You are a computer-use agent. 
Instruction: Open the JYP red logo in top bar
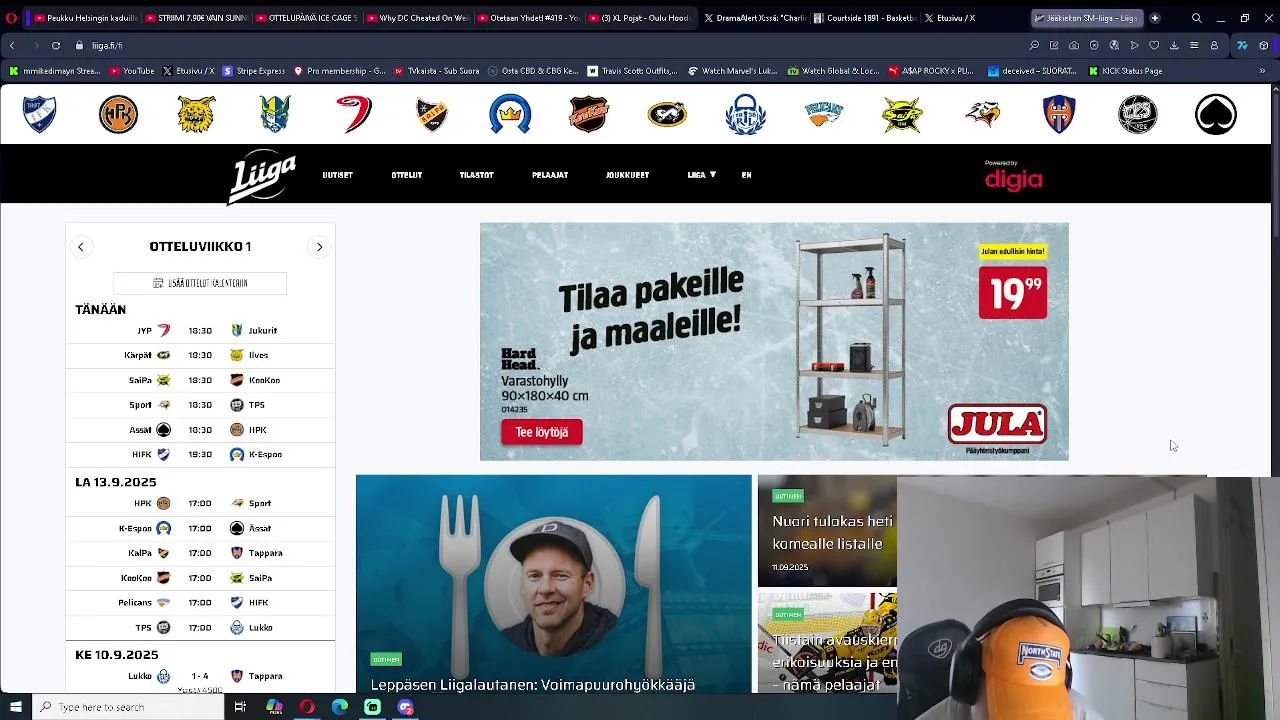coord(353,114)
